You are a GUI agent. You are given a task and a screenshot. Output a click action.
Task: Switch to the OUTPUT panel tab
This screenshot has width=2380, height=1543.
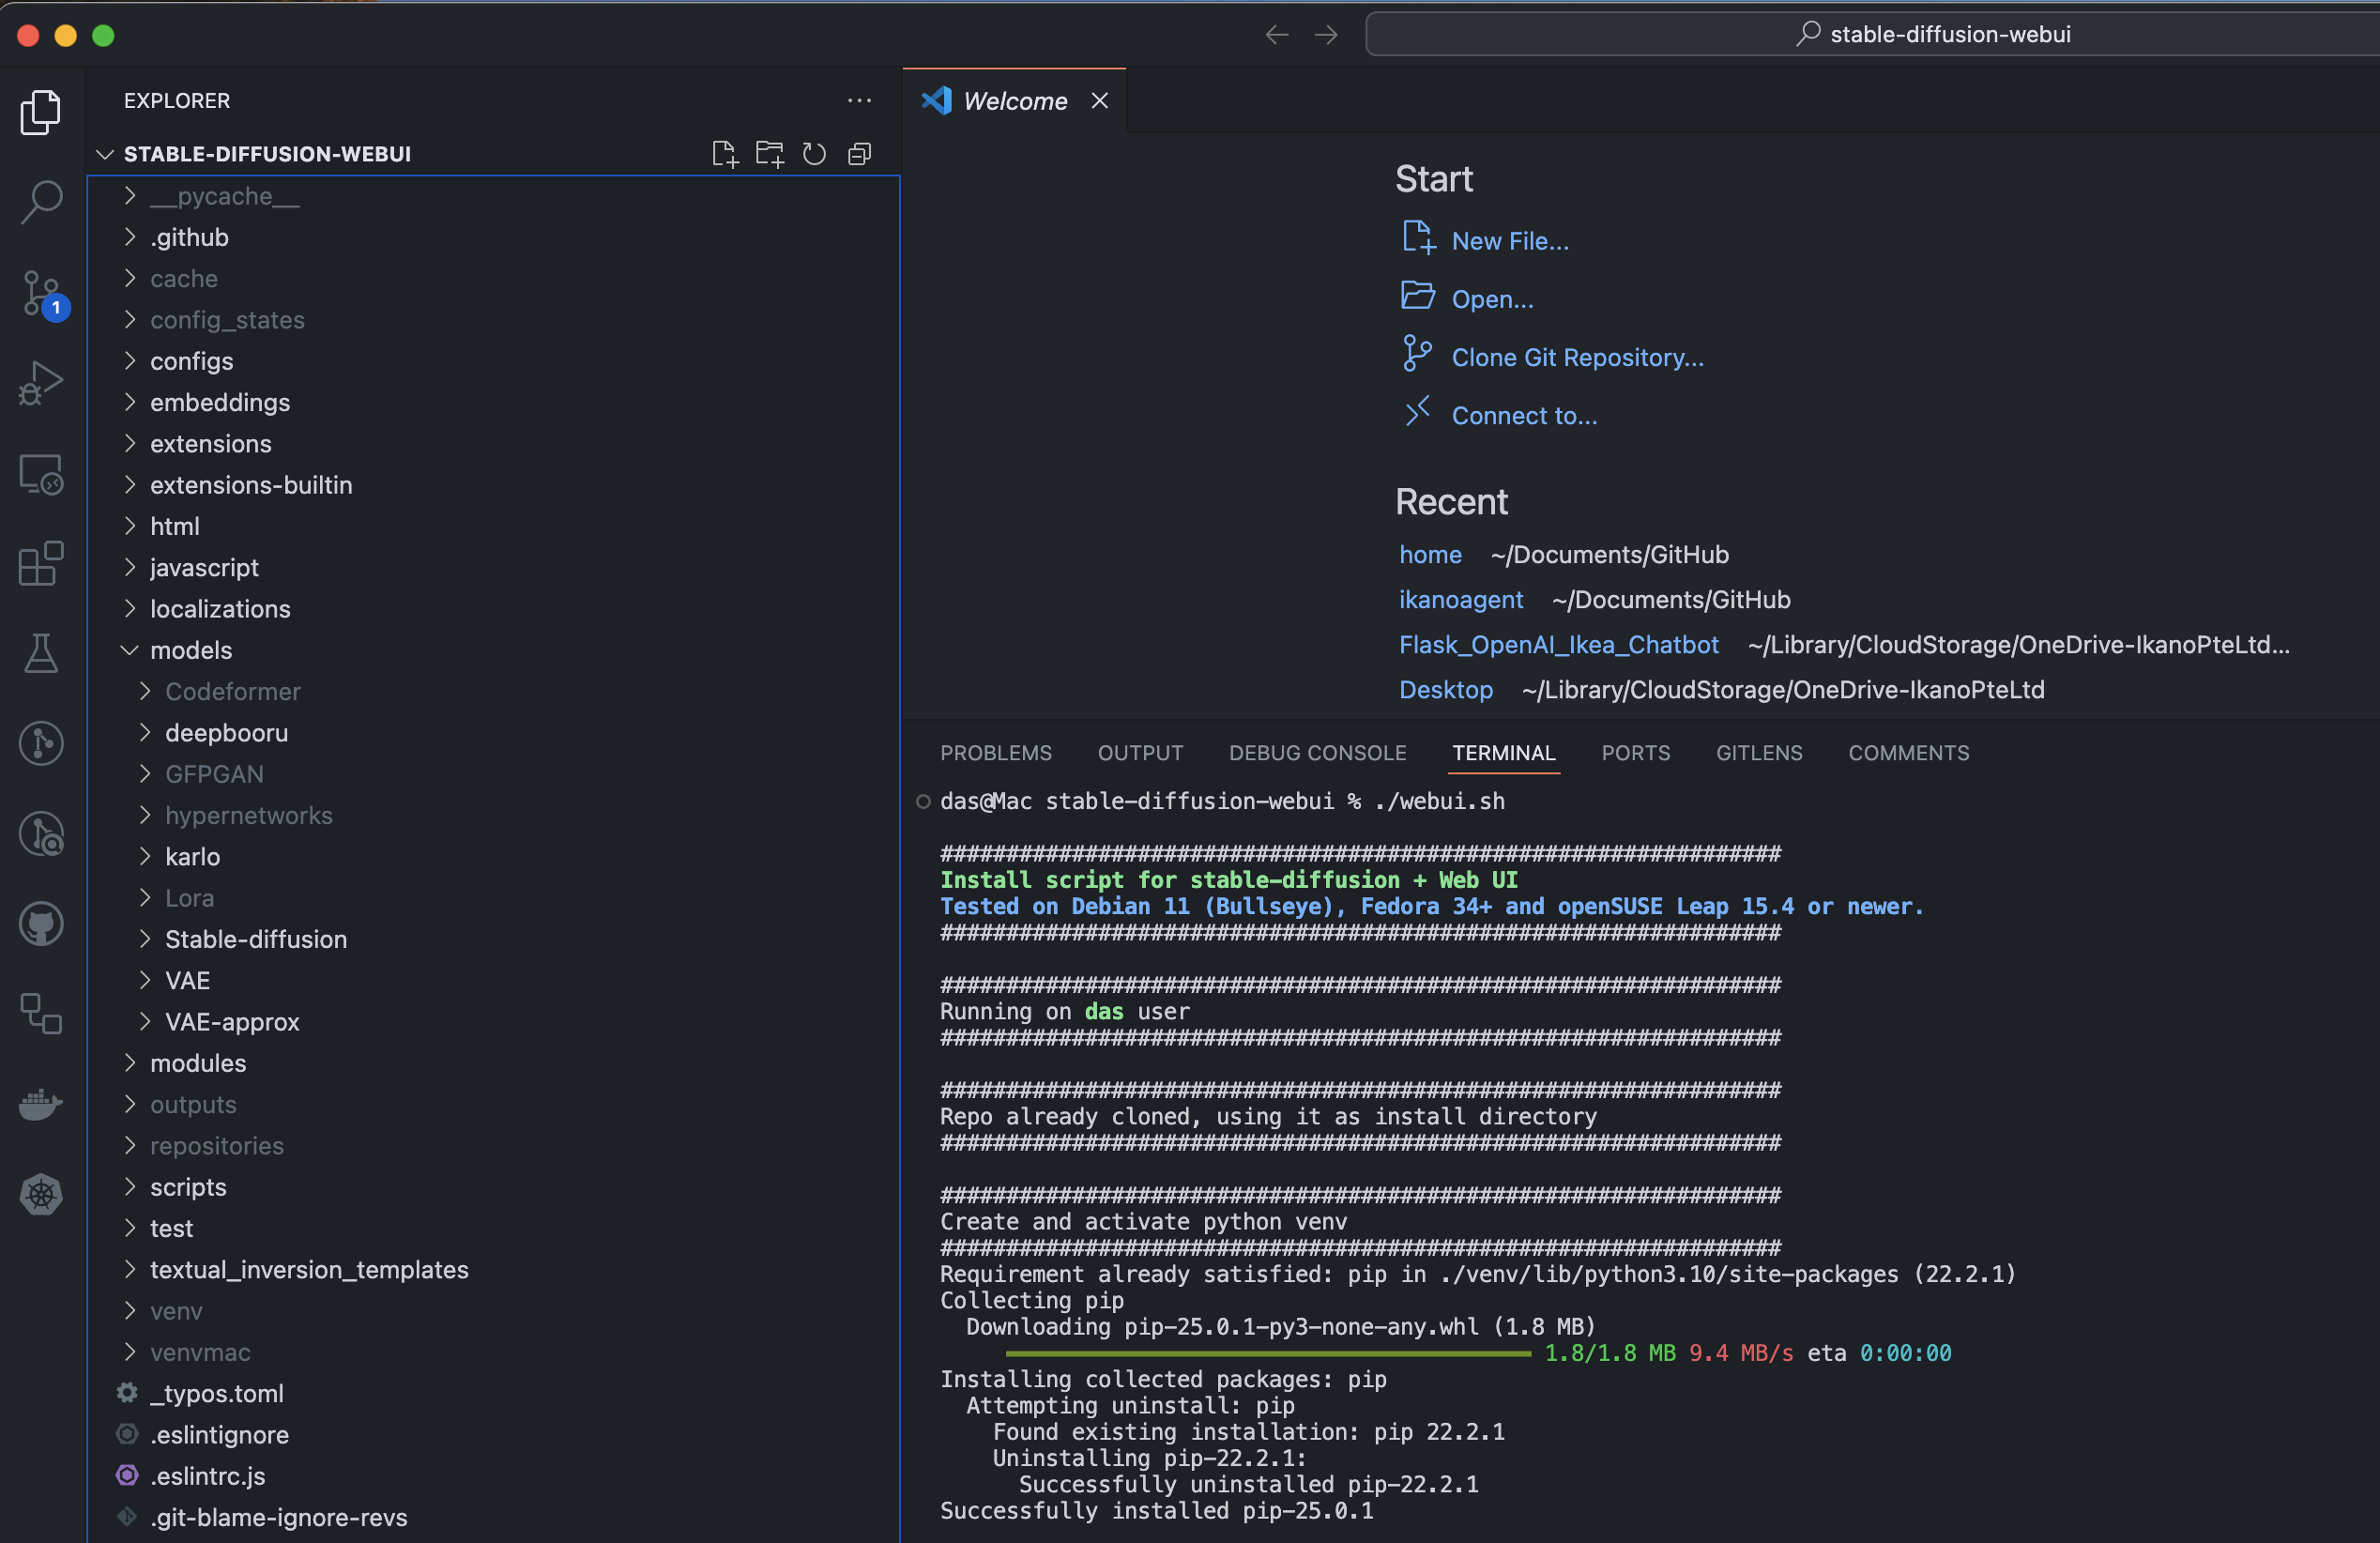(x=1140, y=753)
